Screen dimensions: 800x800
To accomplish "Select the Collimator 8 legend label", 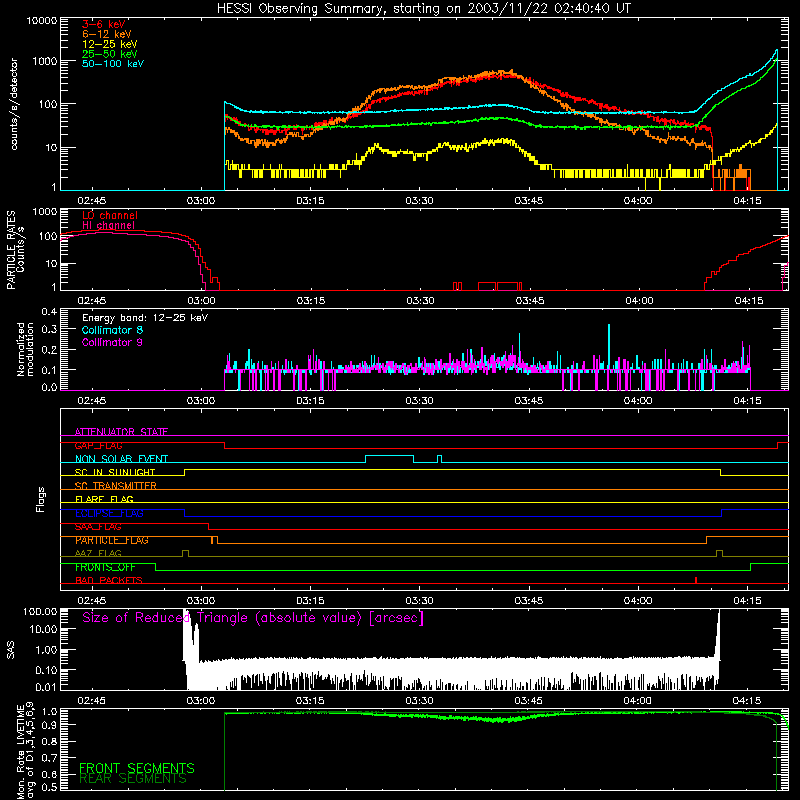I will tap(112, 330).
